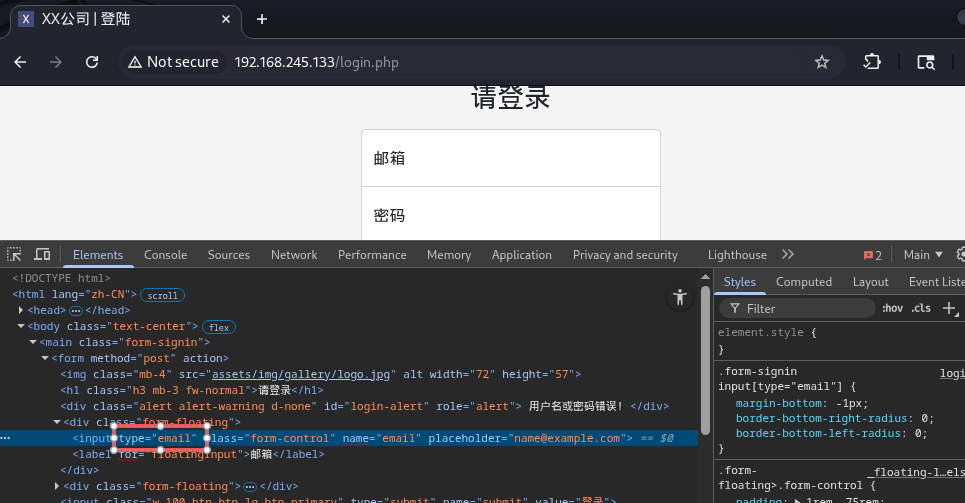Click the ellipsis inside the head element

[x=76, y=311]
